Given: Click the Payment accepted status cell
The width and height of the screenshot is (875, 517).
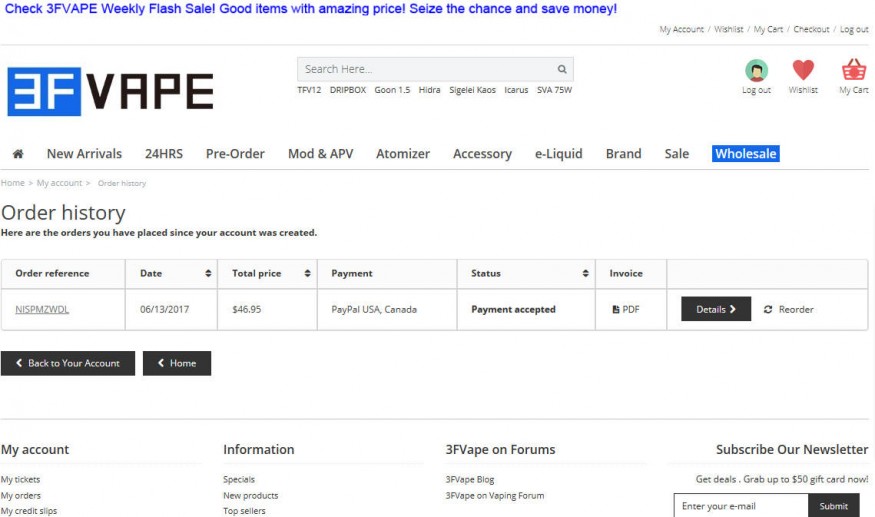Looking at the screenshot, I should tap(526, 309).
